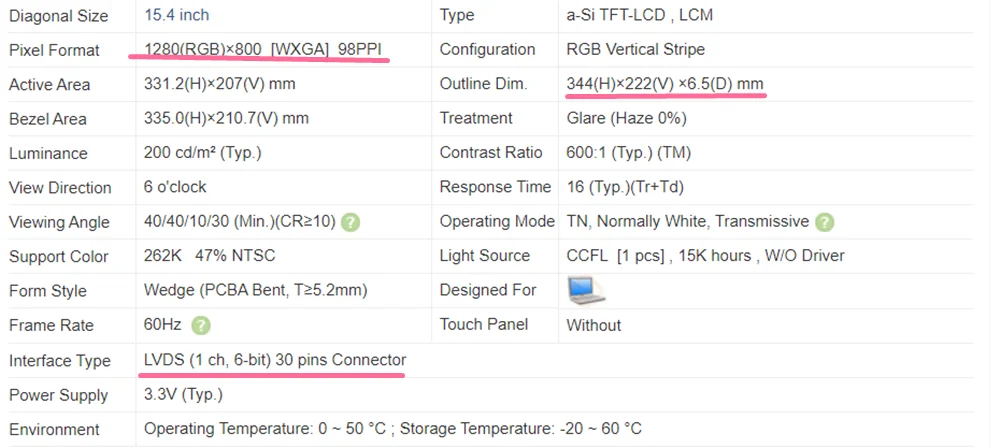Click the Outline Dim. 344(H)×222(V) value
The image size is (1000, 448).
[x=665, y=84]
